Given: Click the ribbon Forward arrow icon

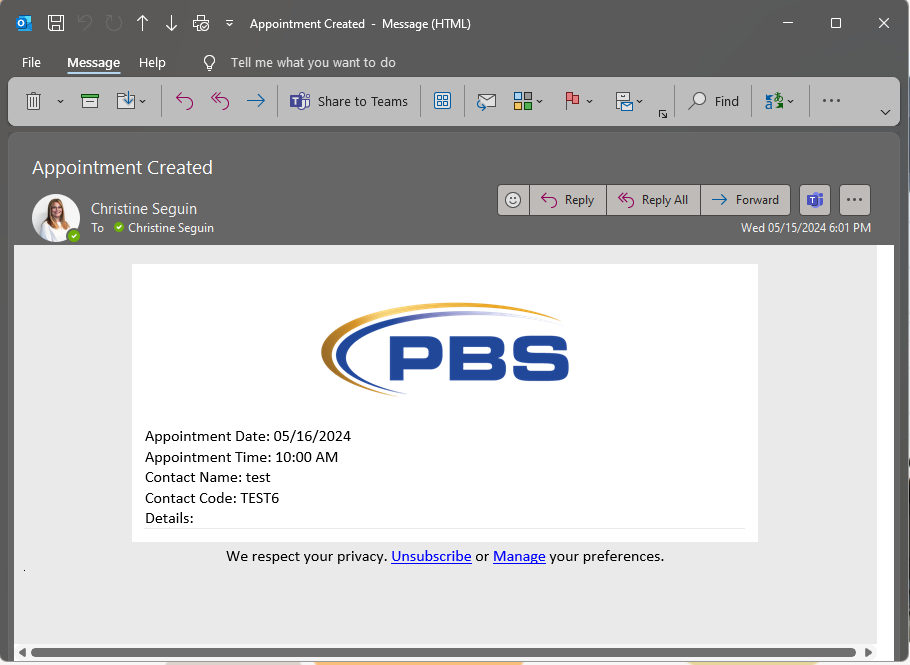Looking at the screenshot, I should coord(256,101).
